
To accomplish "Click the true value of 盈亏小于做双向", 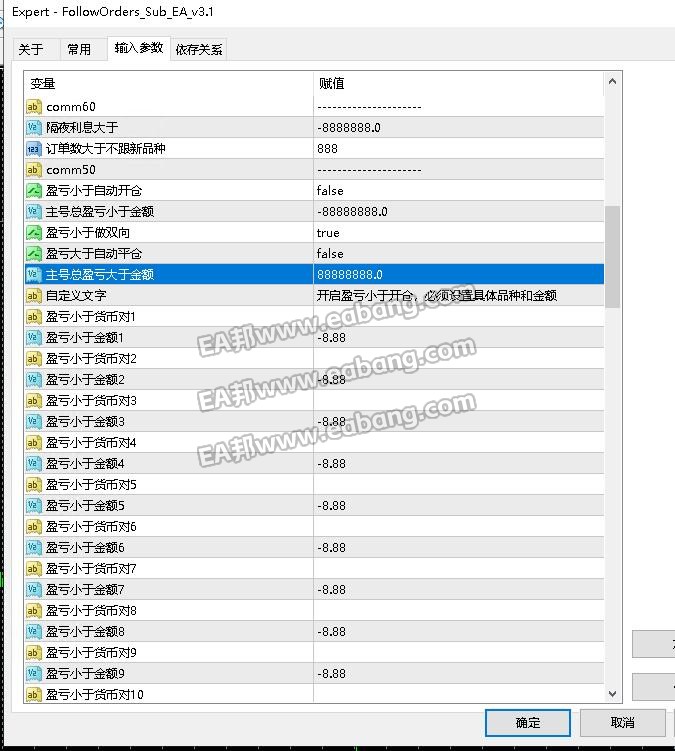I will [328, 233].
